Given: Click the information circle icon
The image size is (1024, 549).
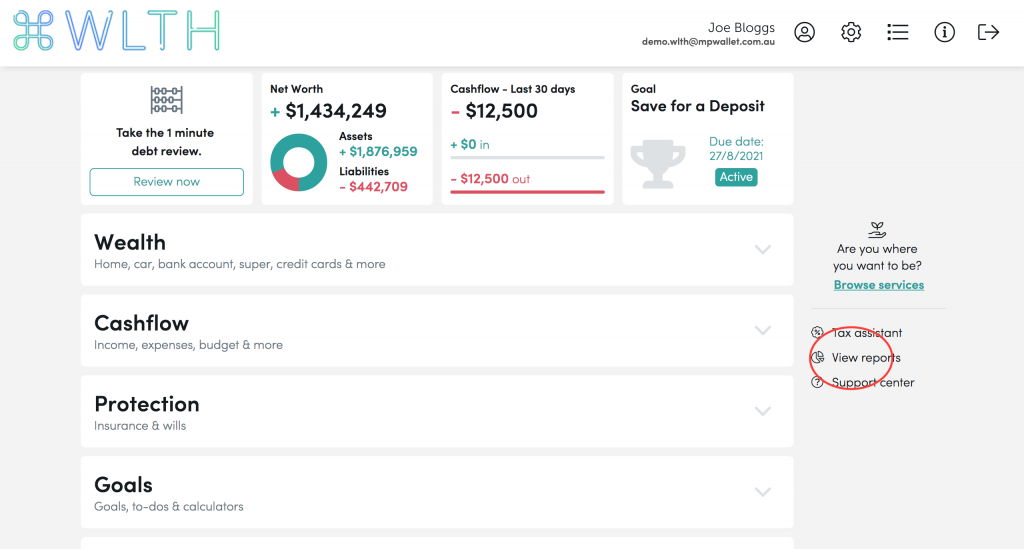Looking at the screenshot, I should click(944, 32).
